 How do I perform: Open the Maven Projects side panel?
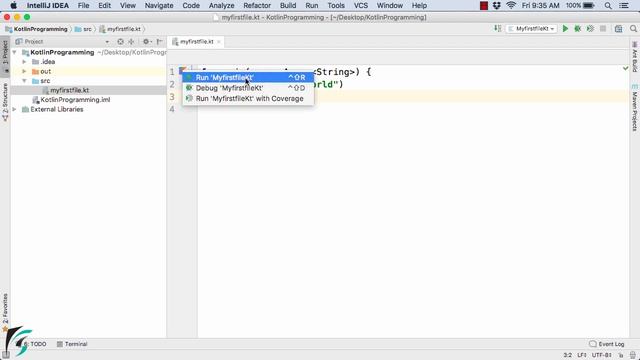pyautogui.click(x=635, y=108)
